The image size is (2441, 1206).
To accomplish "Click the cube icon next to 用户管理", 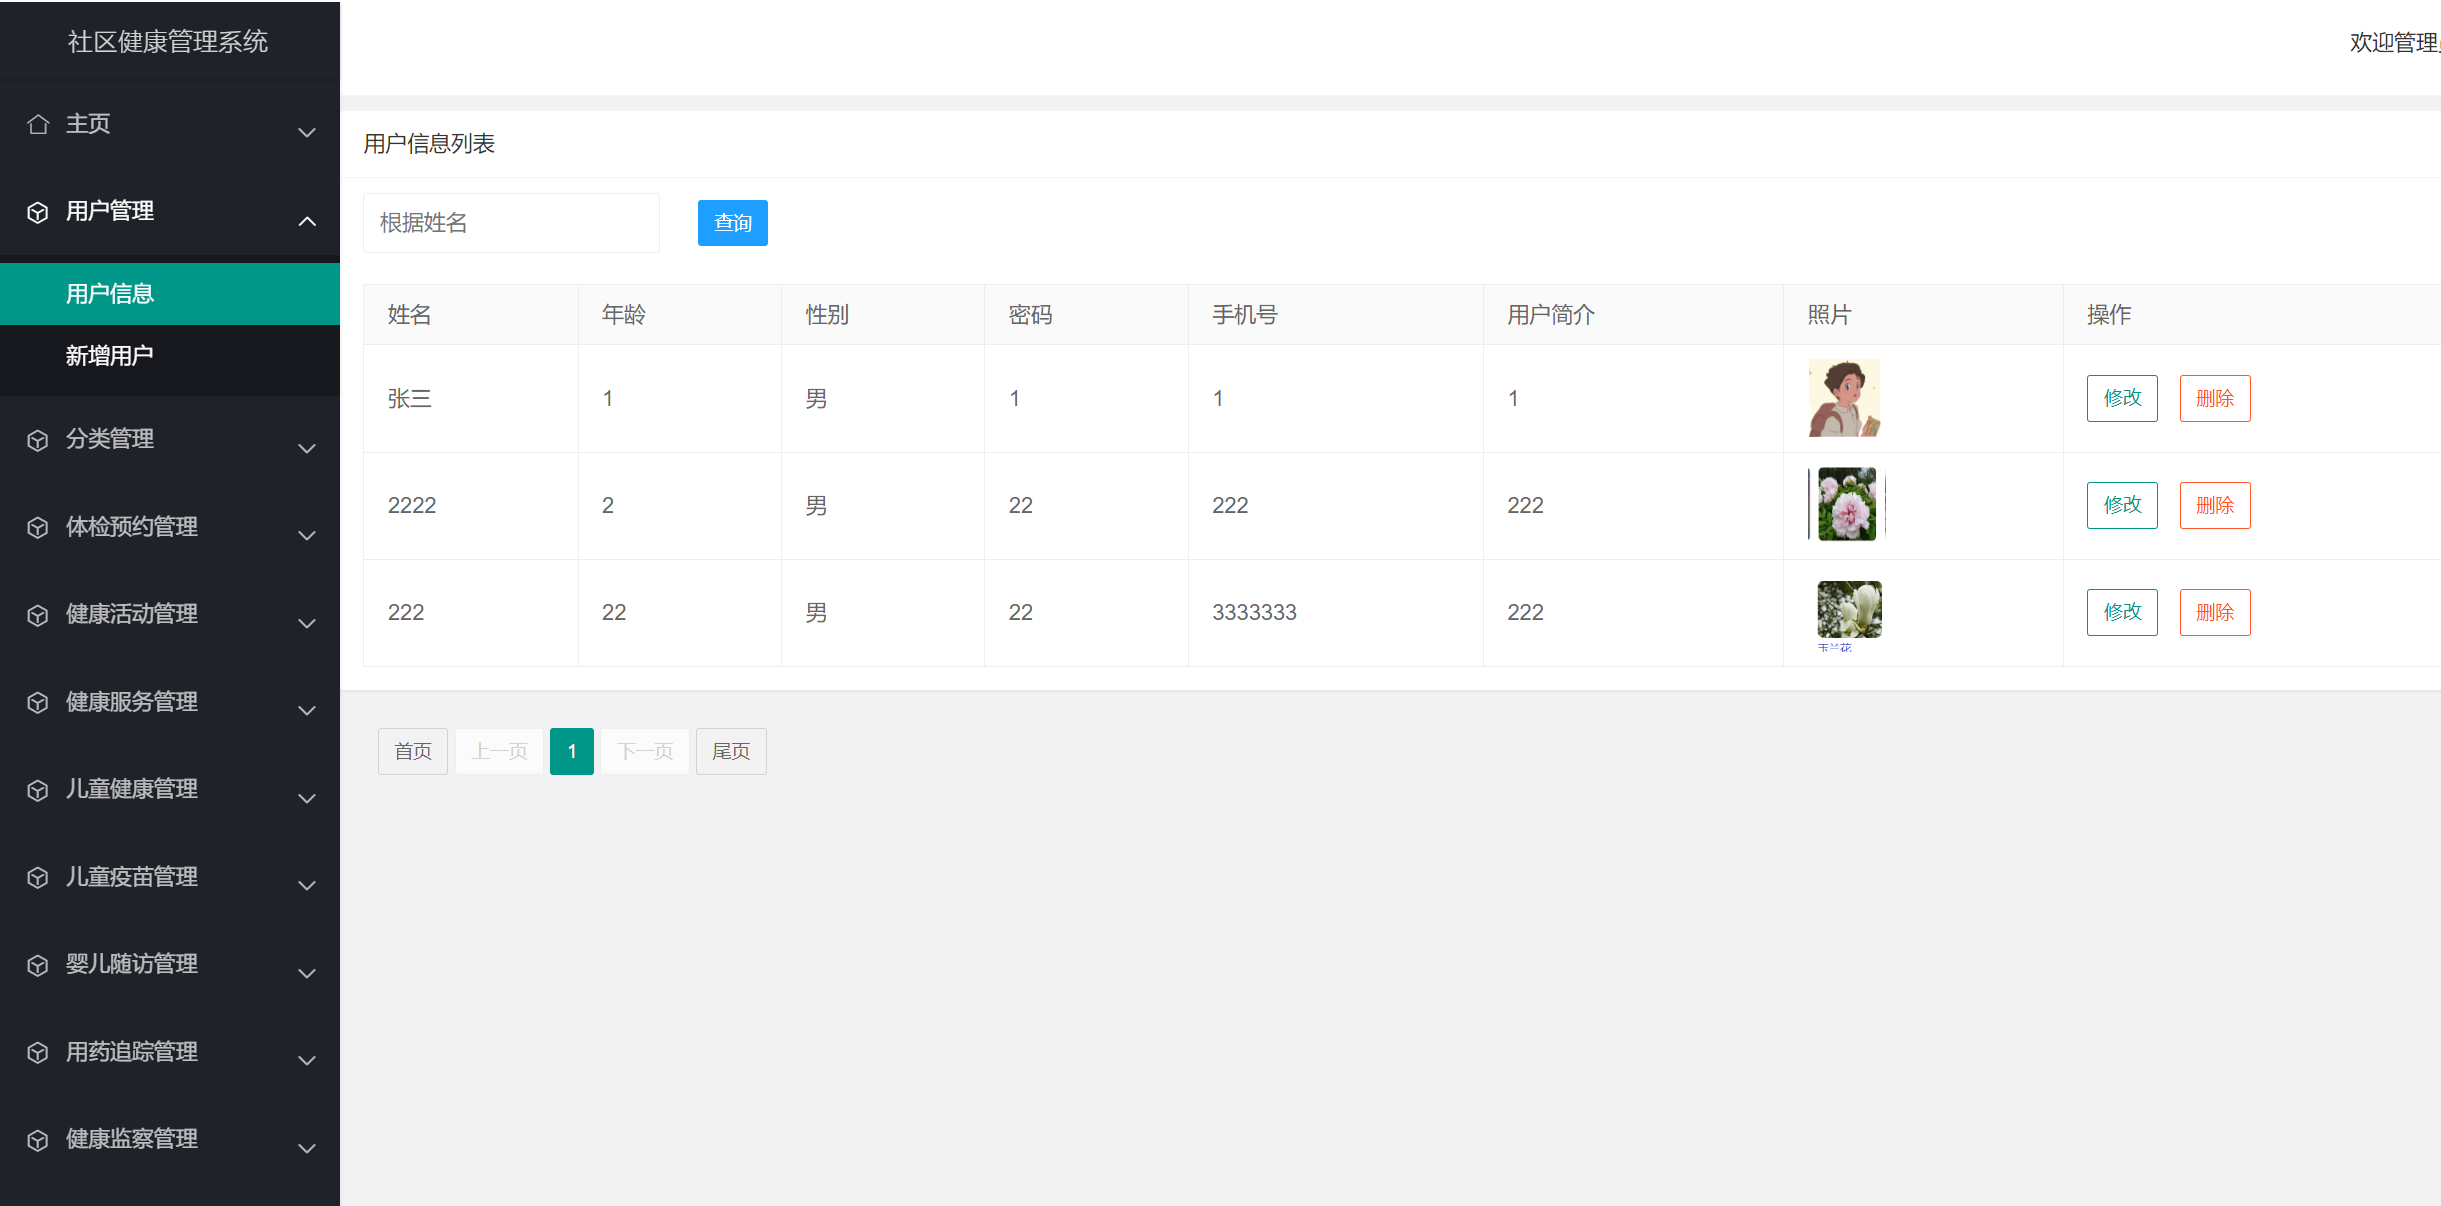I will click(x=38, y=212).
